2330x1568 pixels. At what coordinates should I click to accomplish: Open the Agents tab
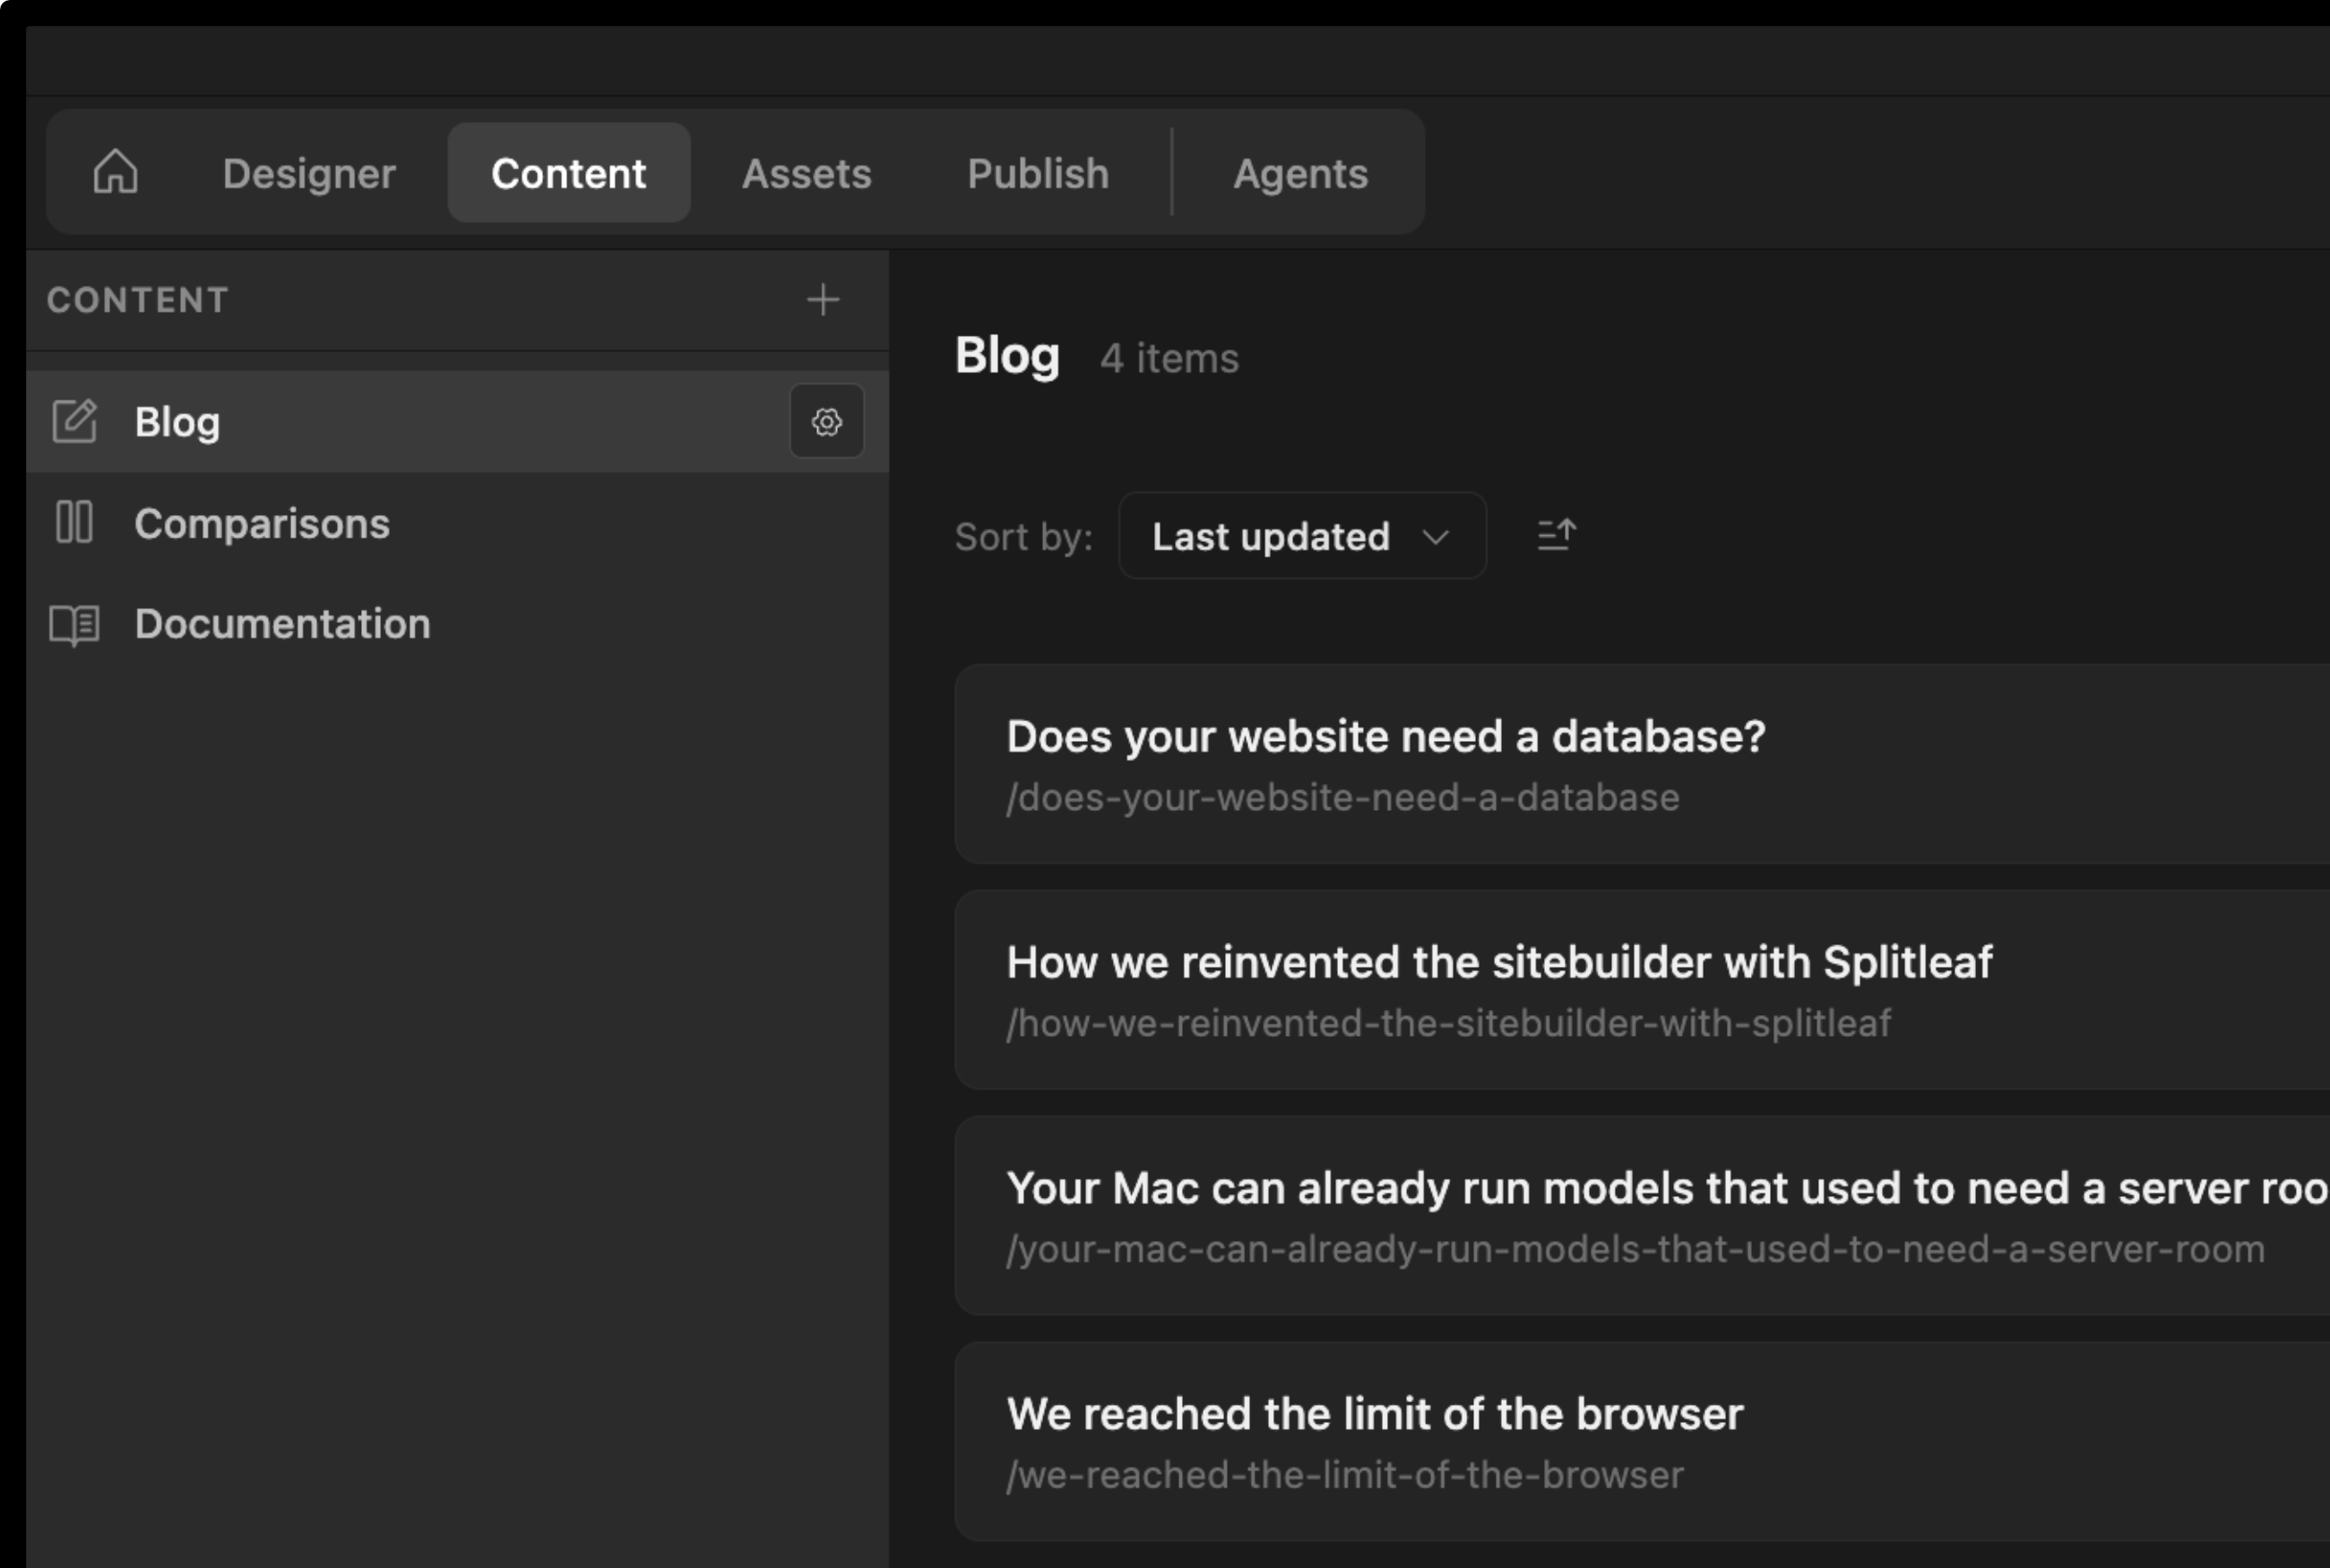(x=1300, y=173)
